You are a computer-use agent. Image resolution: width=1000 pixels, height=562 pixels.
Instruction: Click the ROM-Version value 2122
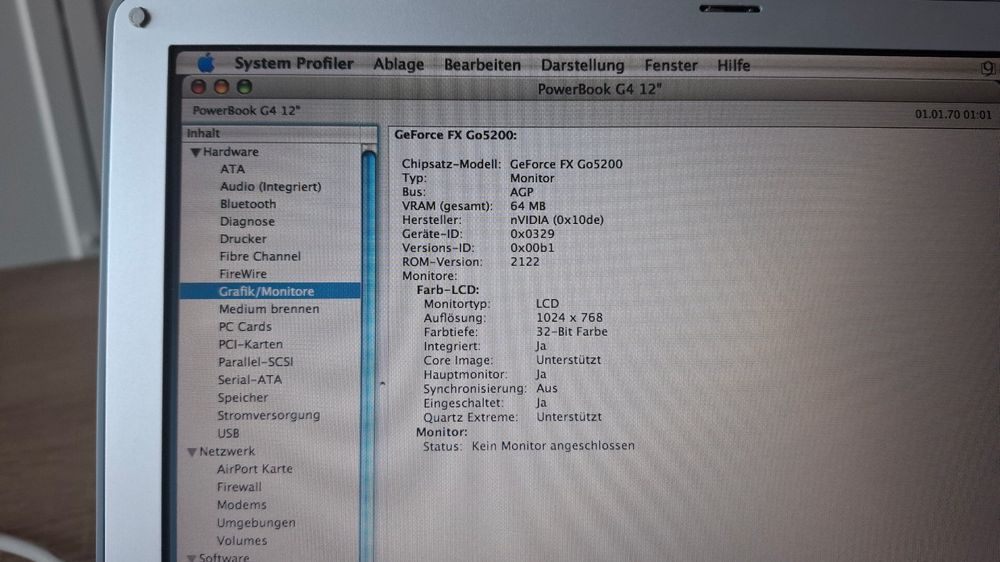pyautogui.click(x=525, y=262)
